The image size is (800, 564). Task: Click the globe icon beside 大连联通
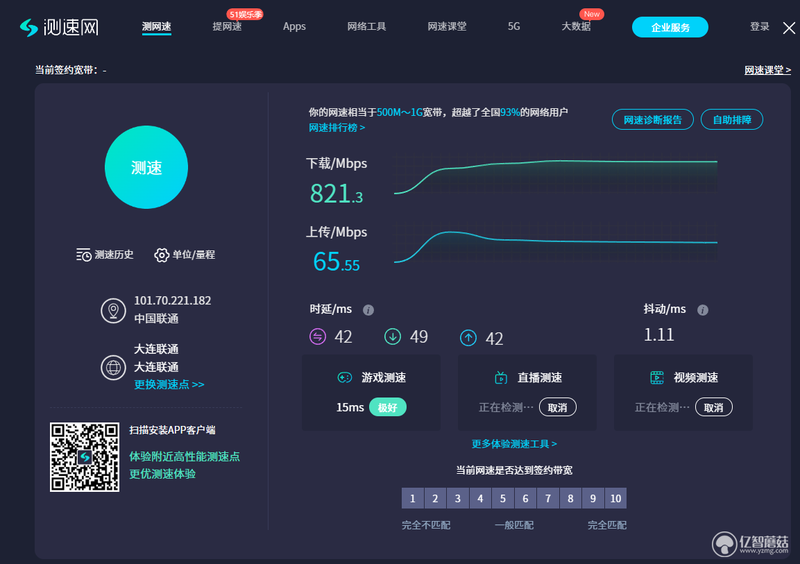coord(113,367)
